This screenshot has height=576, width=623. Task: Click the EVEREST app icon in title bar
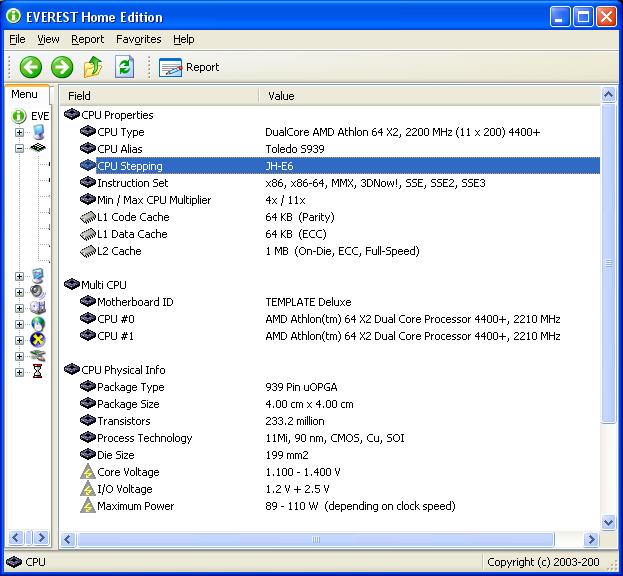14,16
